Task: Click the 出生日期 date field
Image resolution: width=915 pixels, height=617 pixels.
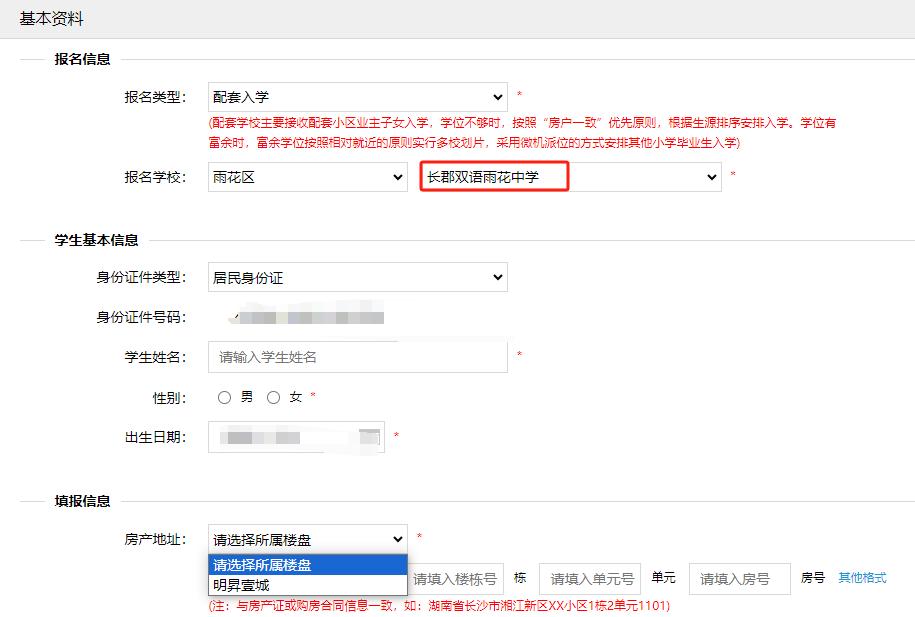Action: [283, 437]
